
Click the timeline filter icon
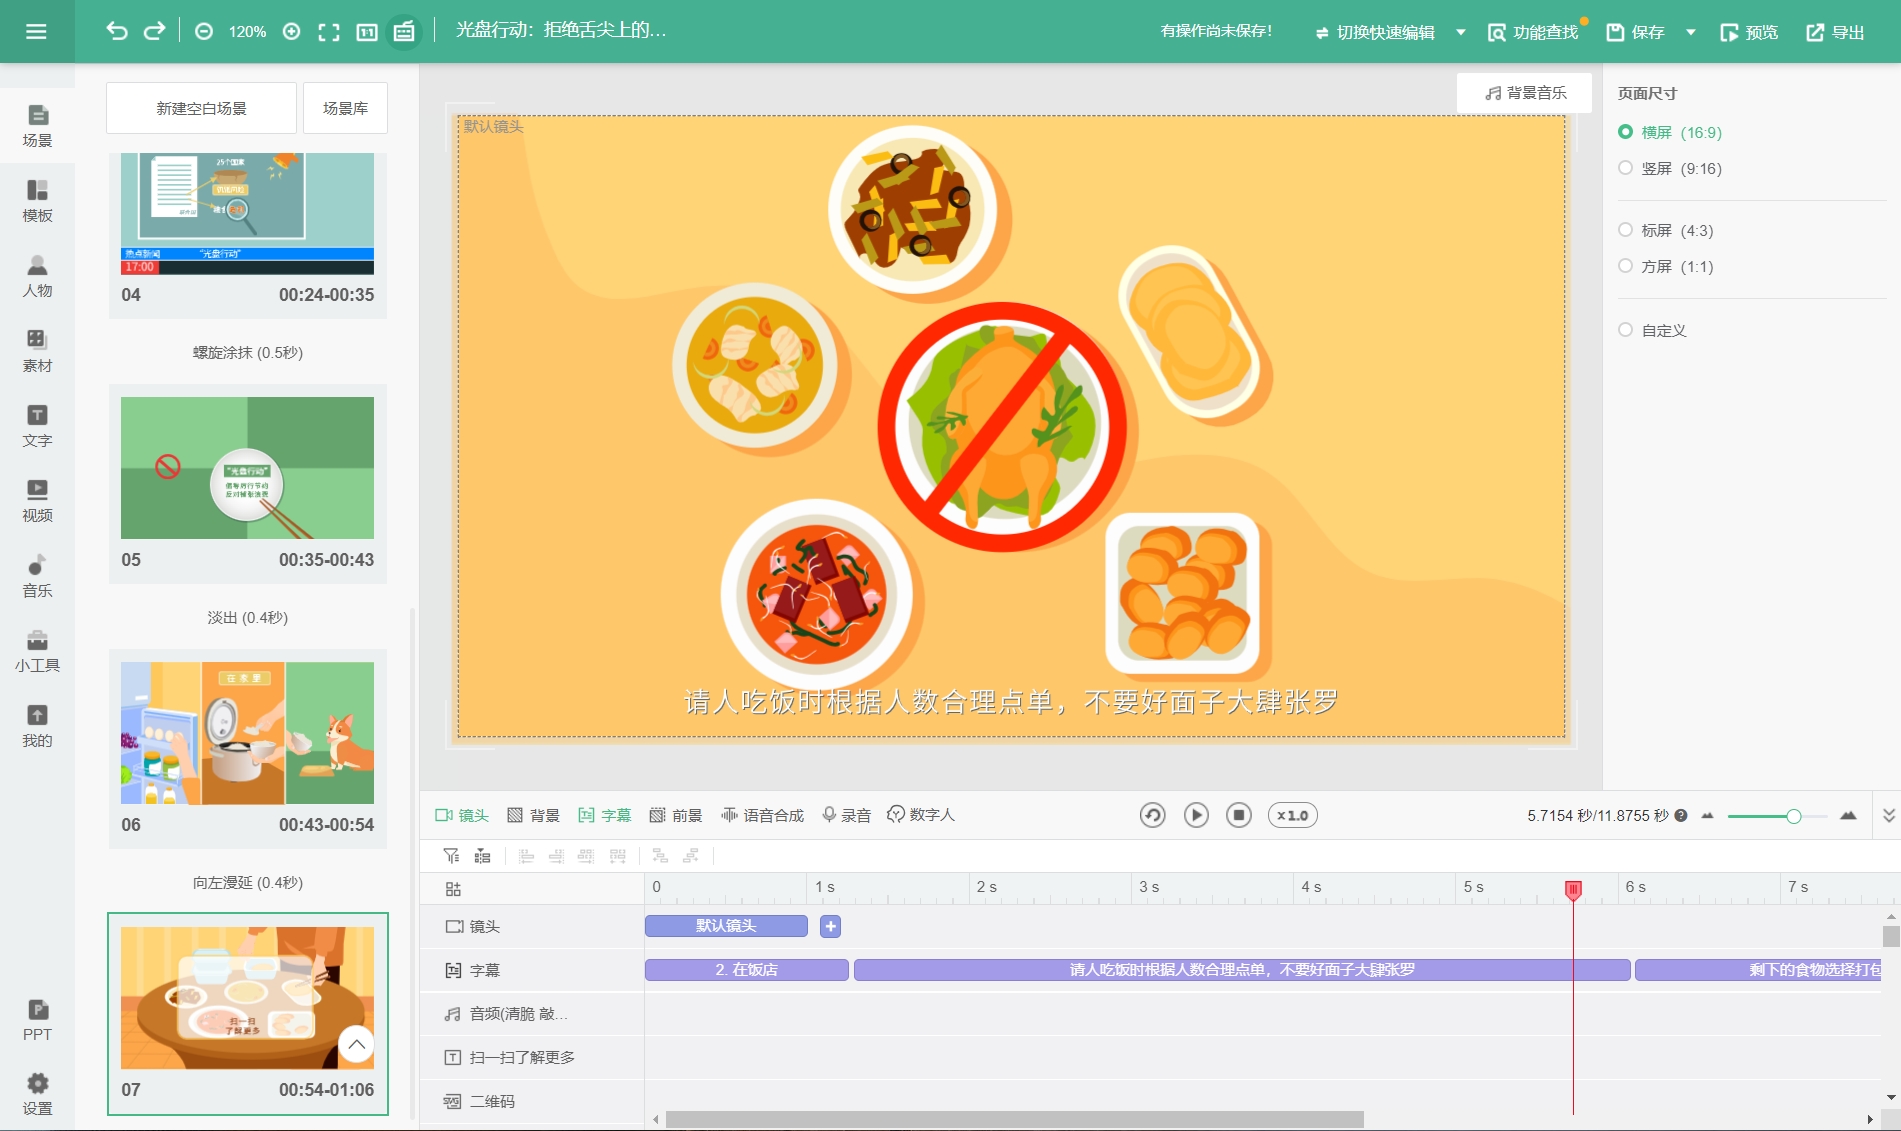[x=452, y=856]
